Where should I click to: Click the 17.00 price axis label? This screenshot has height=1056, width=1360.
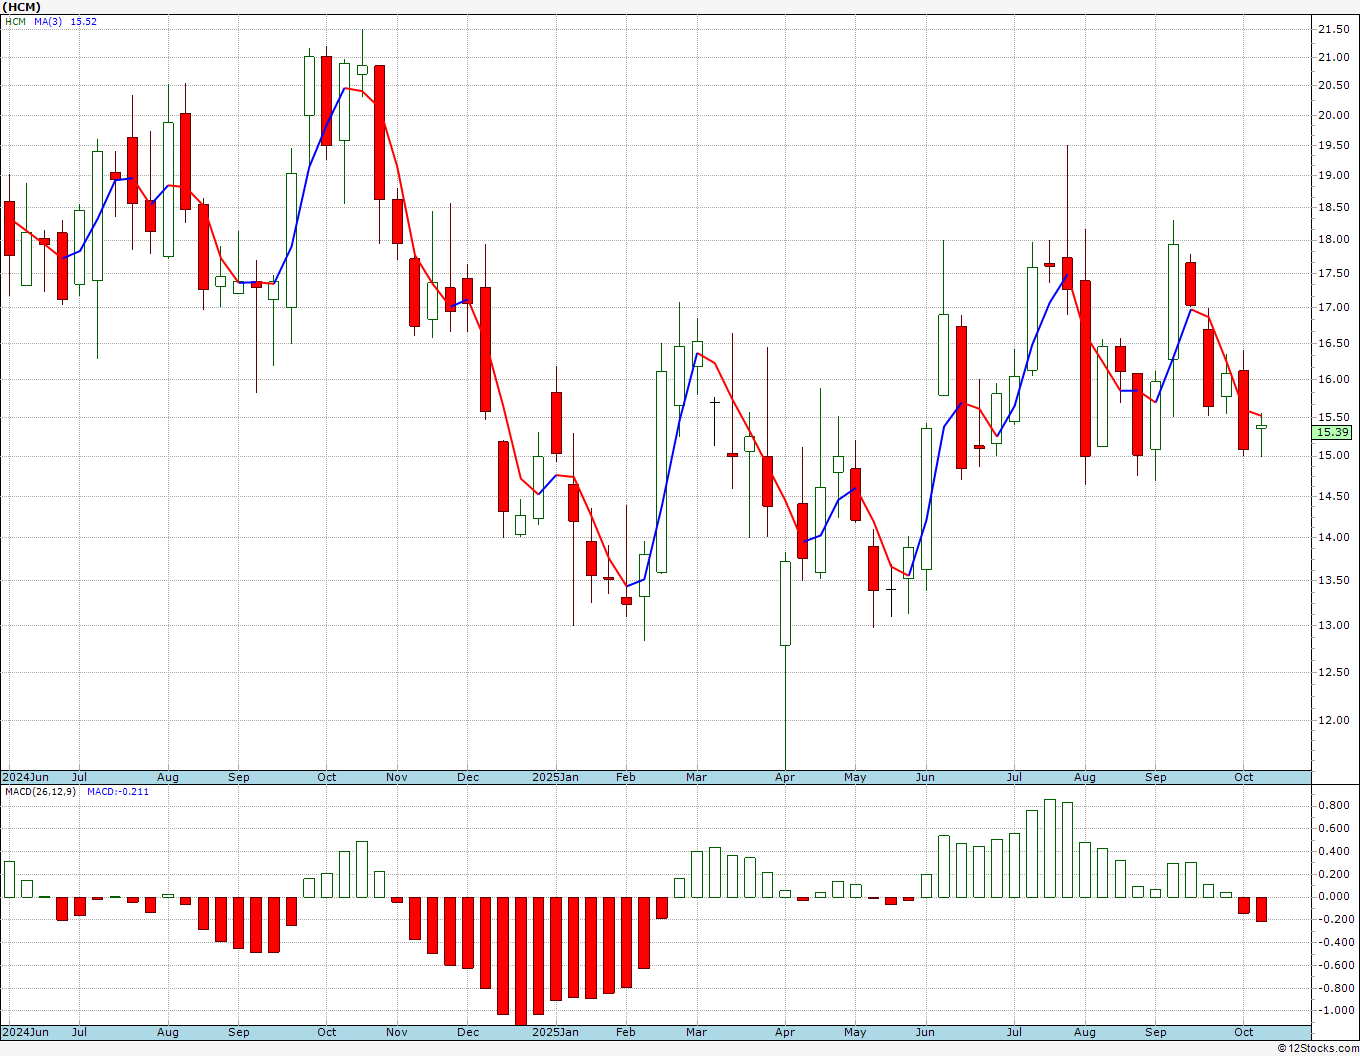point(1332,308)
